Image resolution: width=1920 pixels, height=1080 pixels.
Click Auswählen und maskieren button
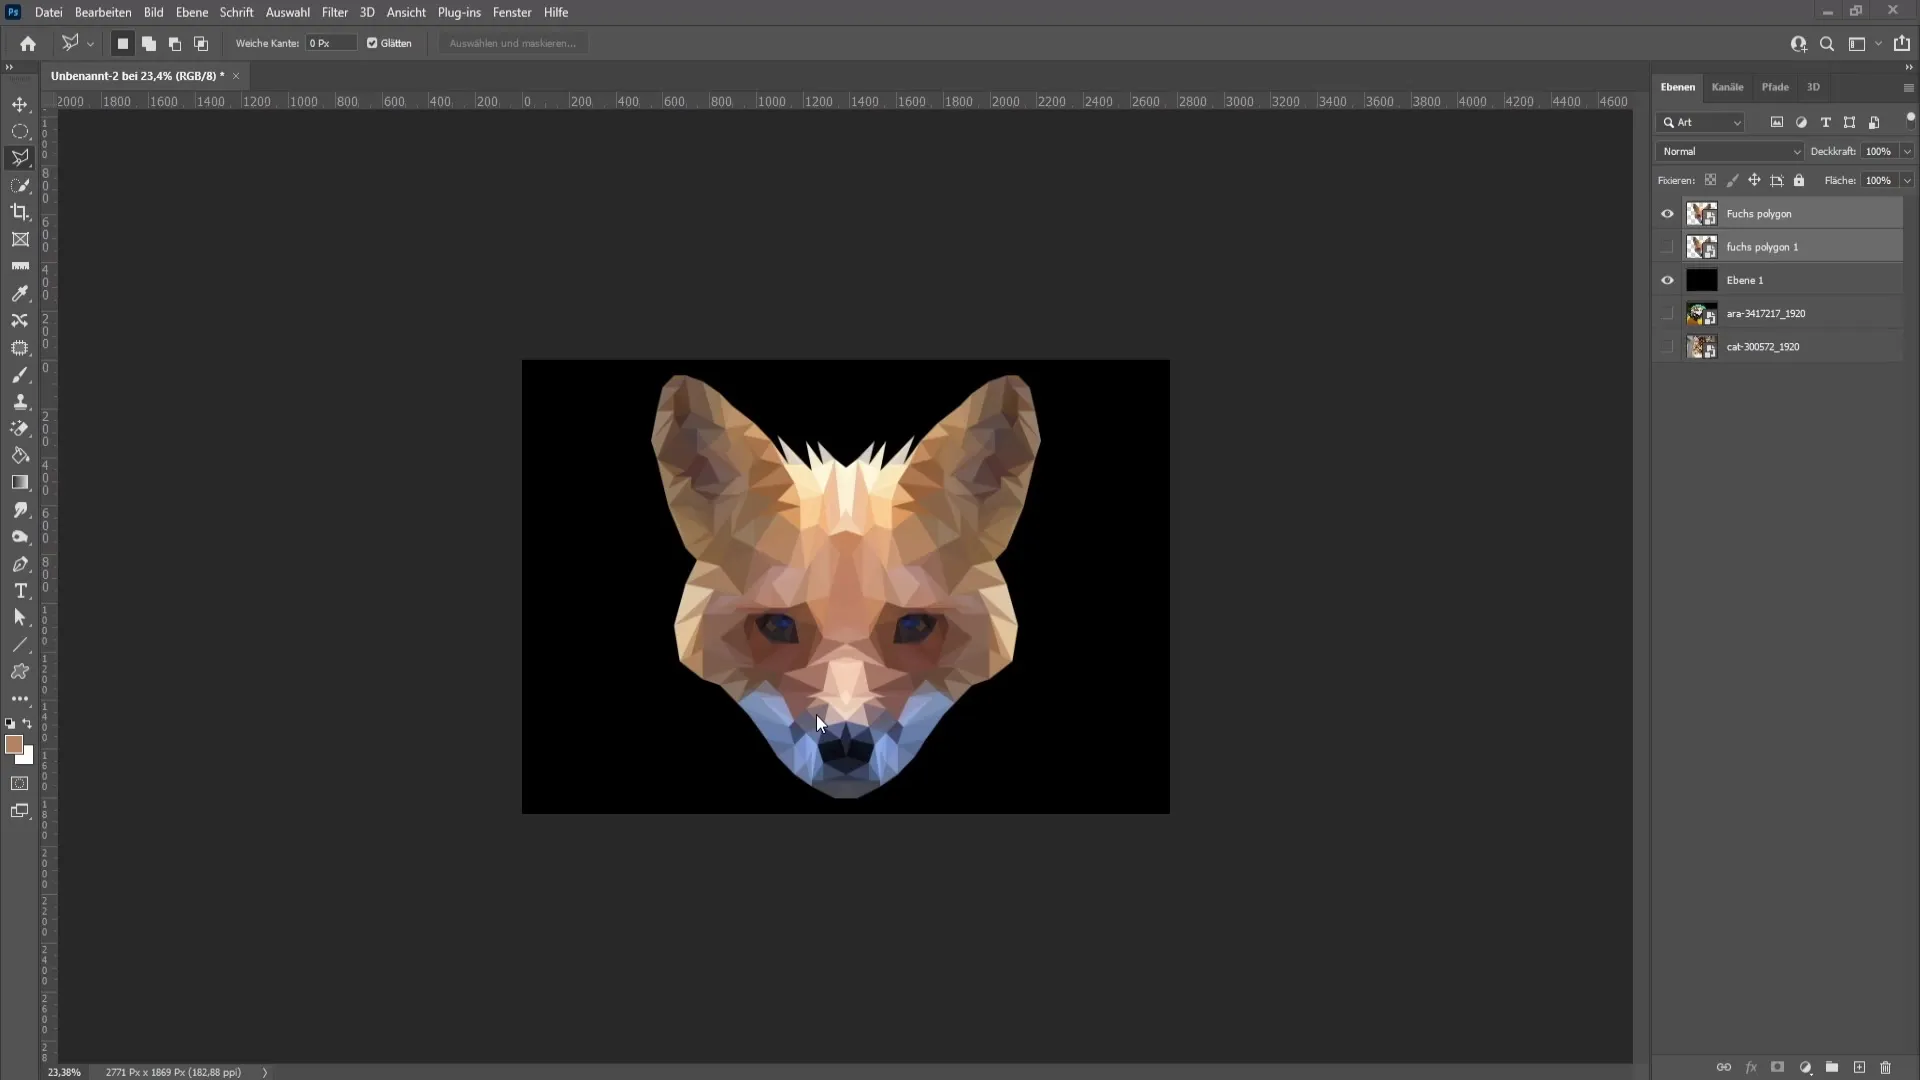512,44
